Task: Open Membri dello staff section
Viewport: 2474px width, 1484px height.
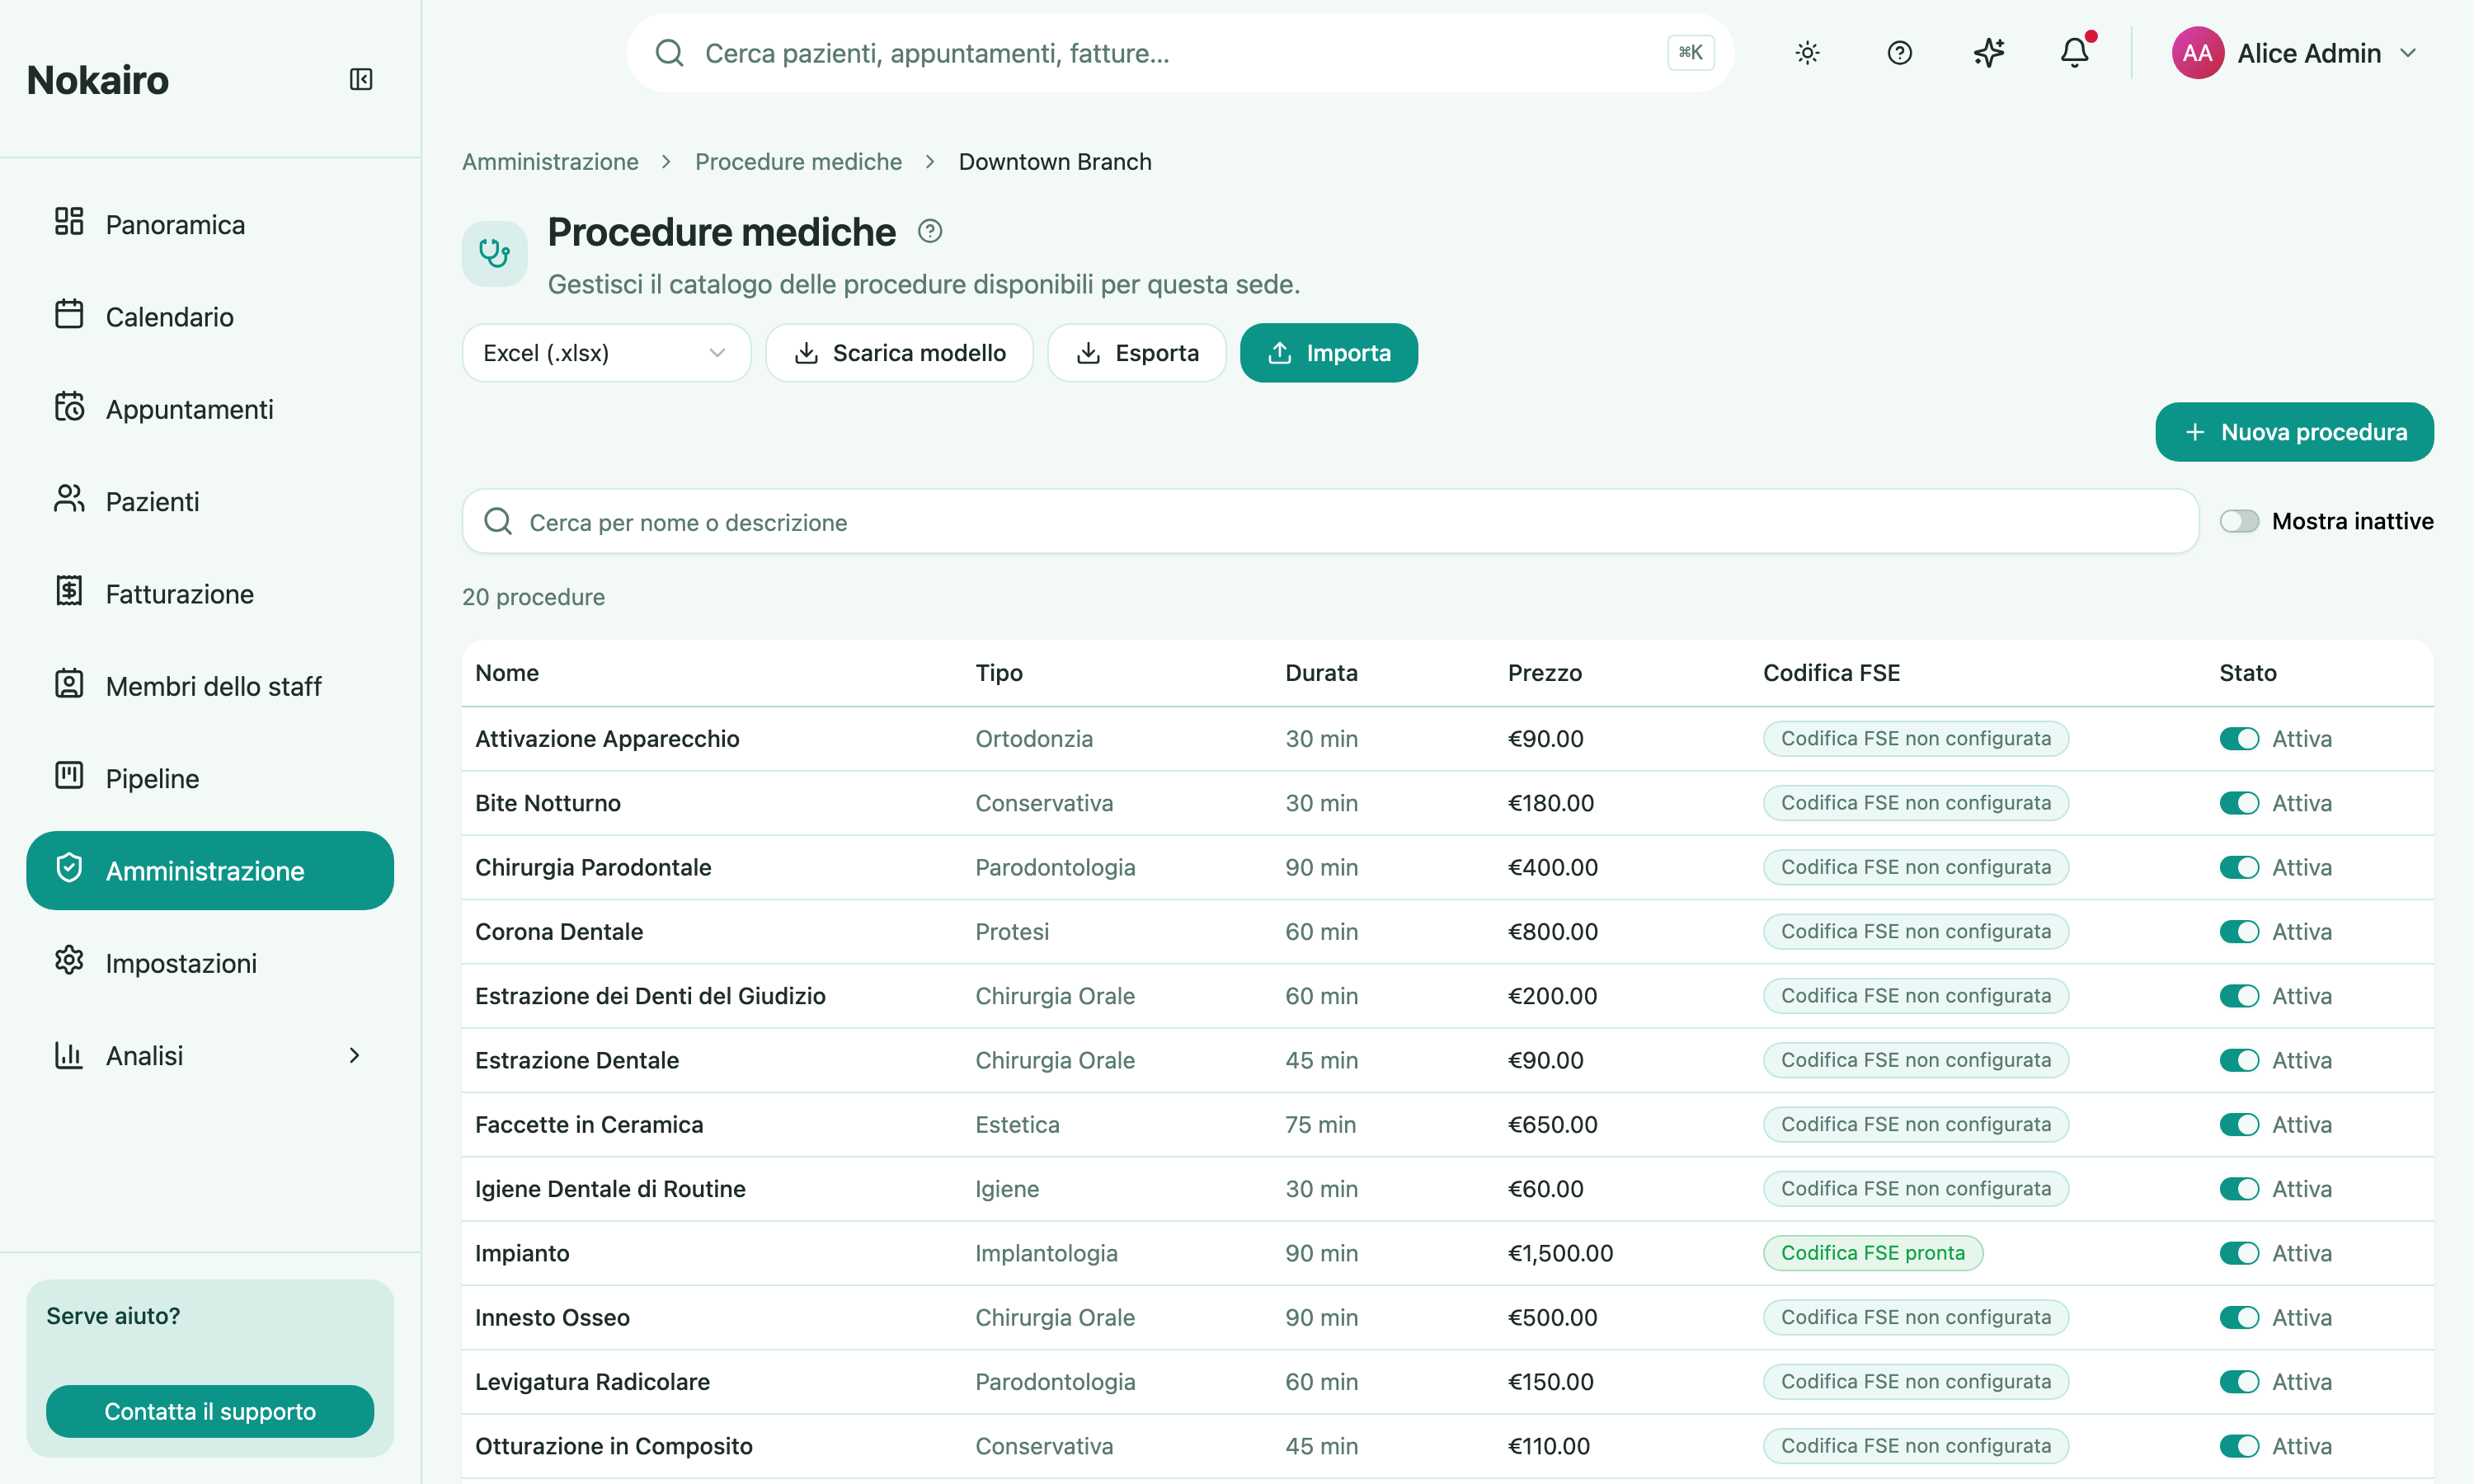Action: [x=210, y=686]
